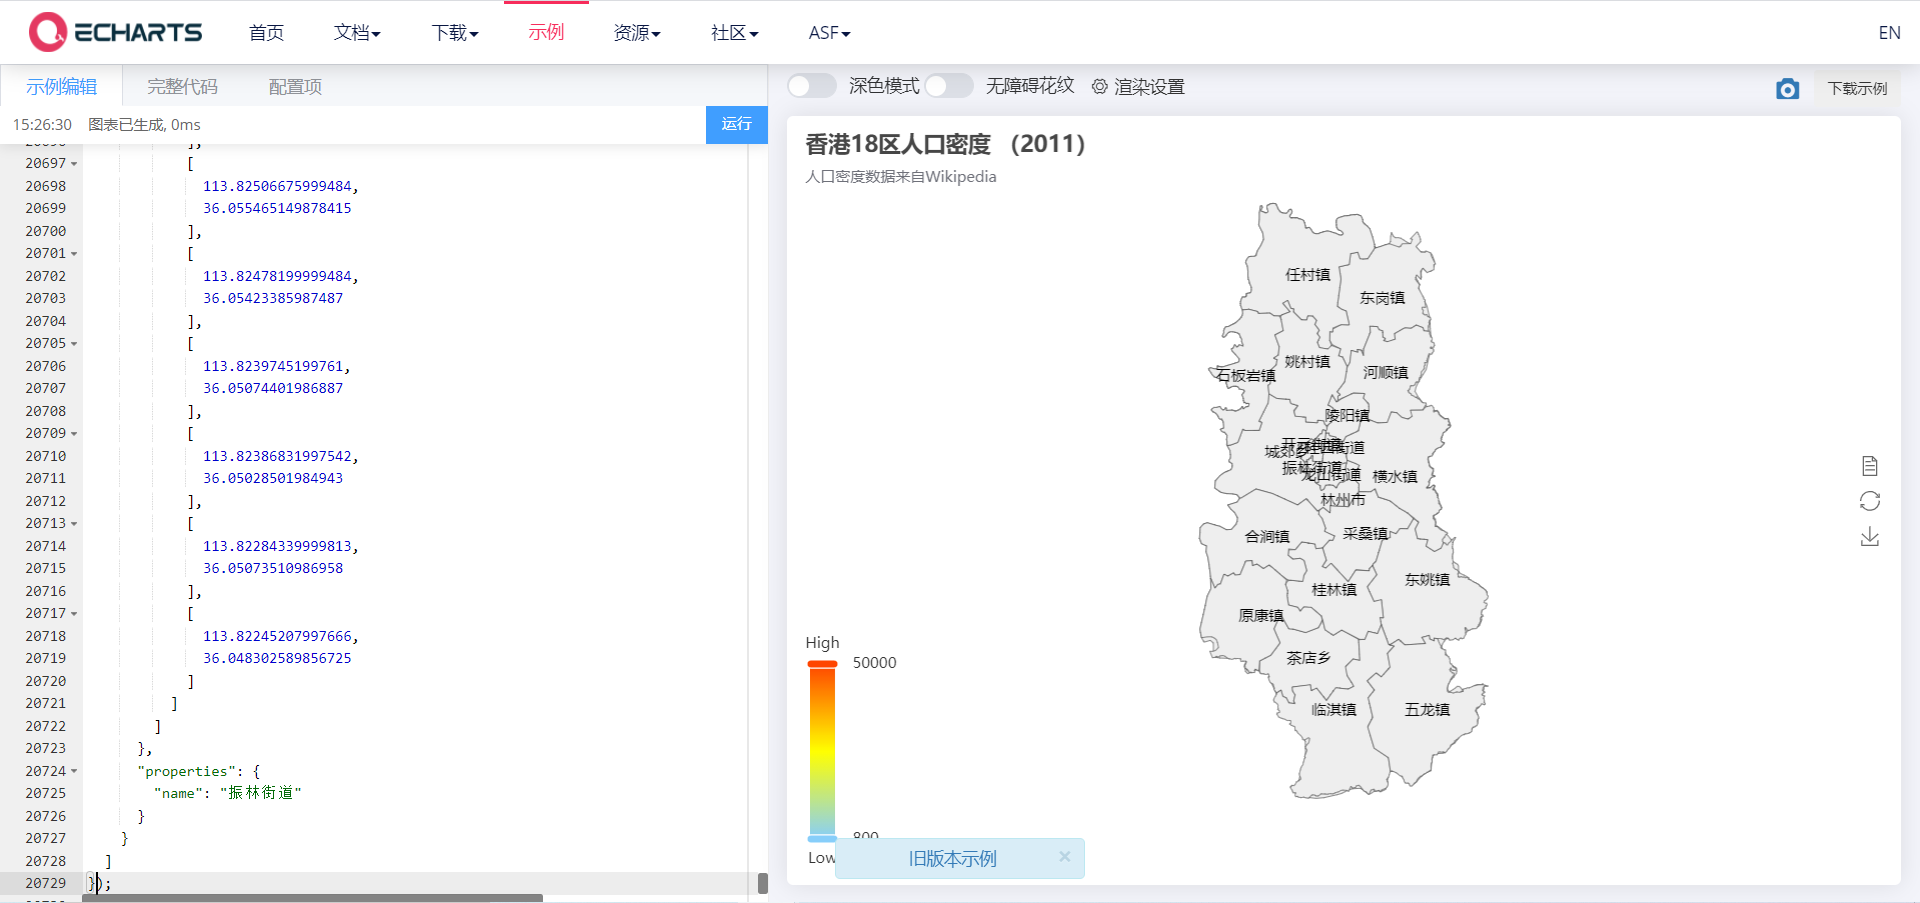Viewport: 1920px width, 903px height.
Task: Select the EN language switch
Action: point(1890,32)
